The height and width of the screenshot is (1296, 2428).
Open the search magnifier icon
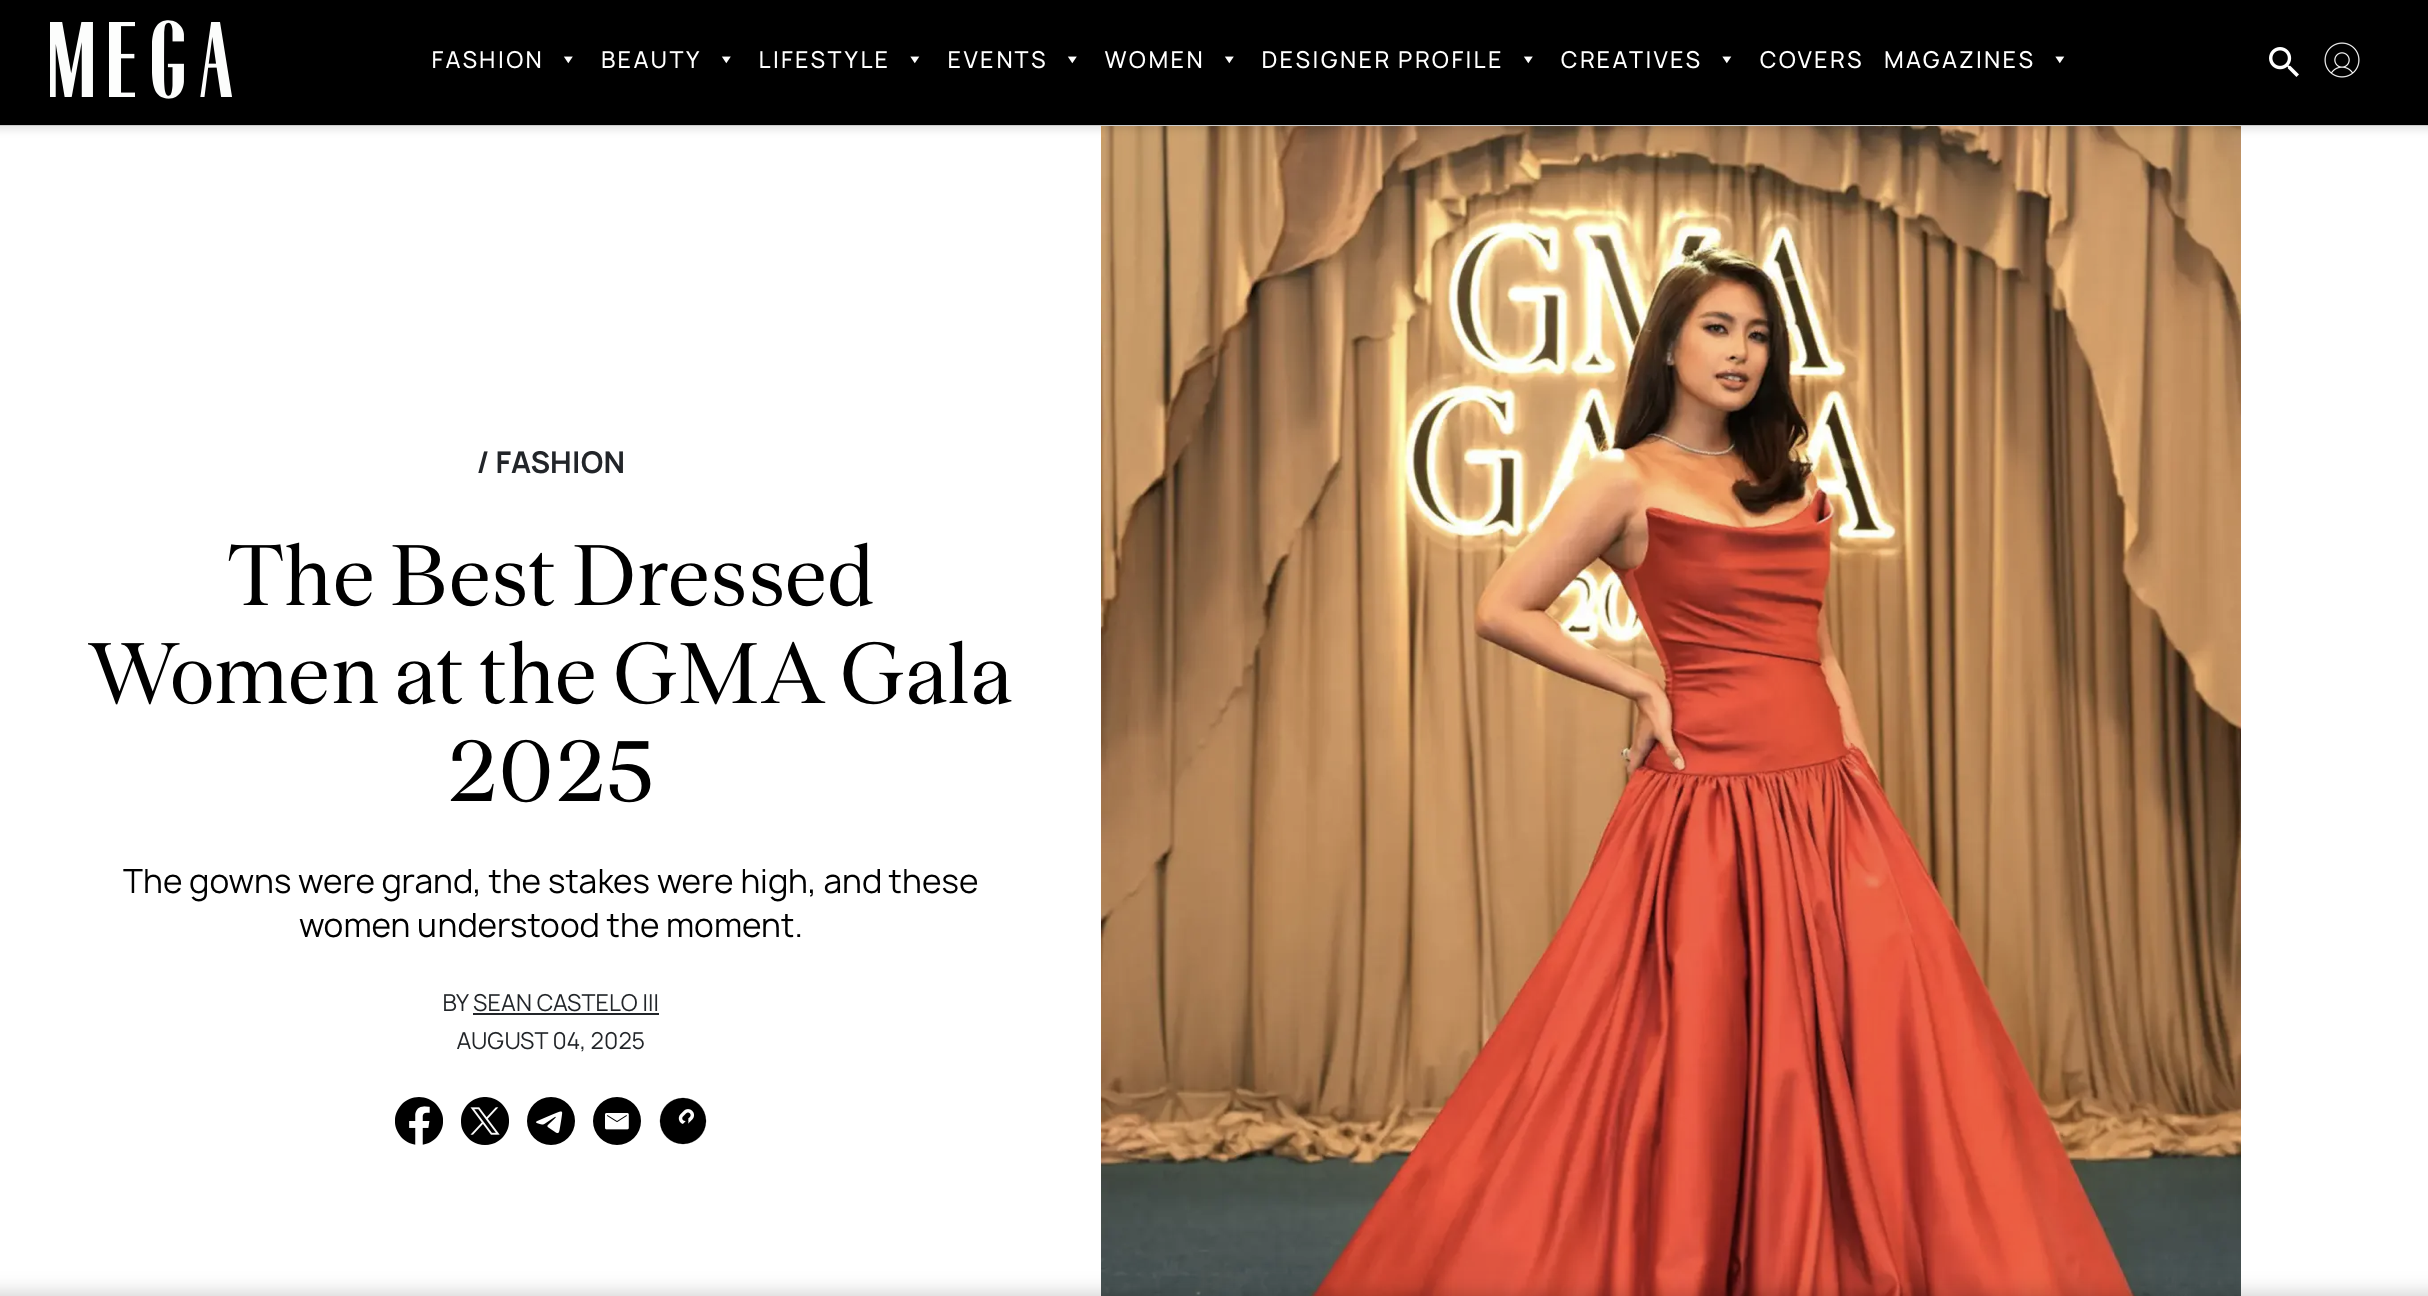[x=2283, y=61]
